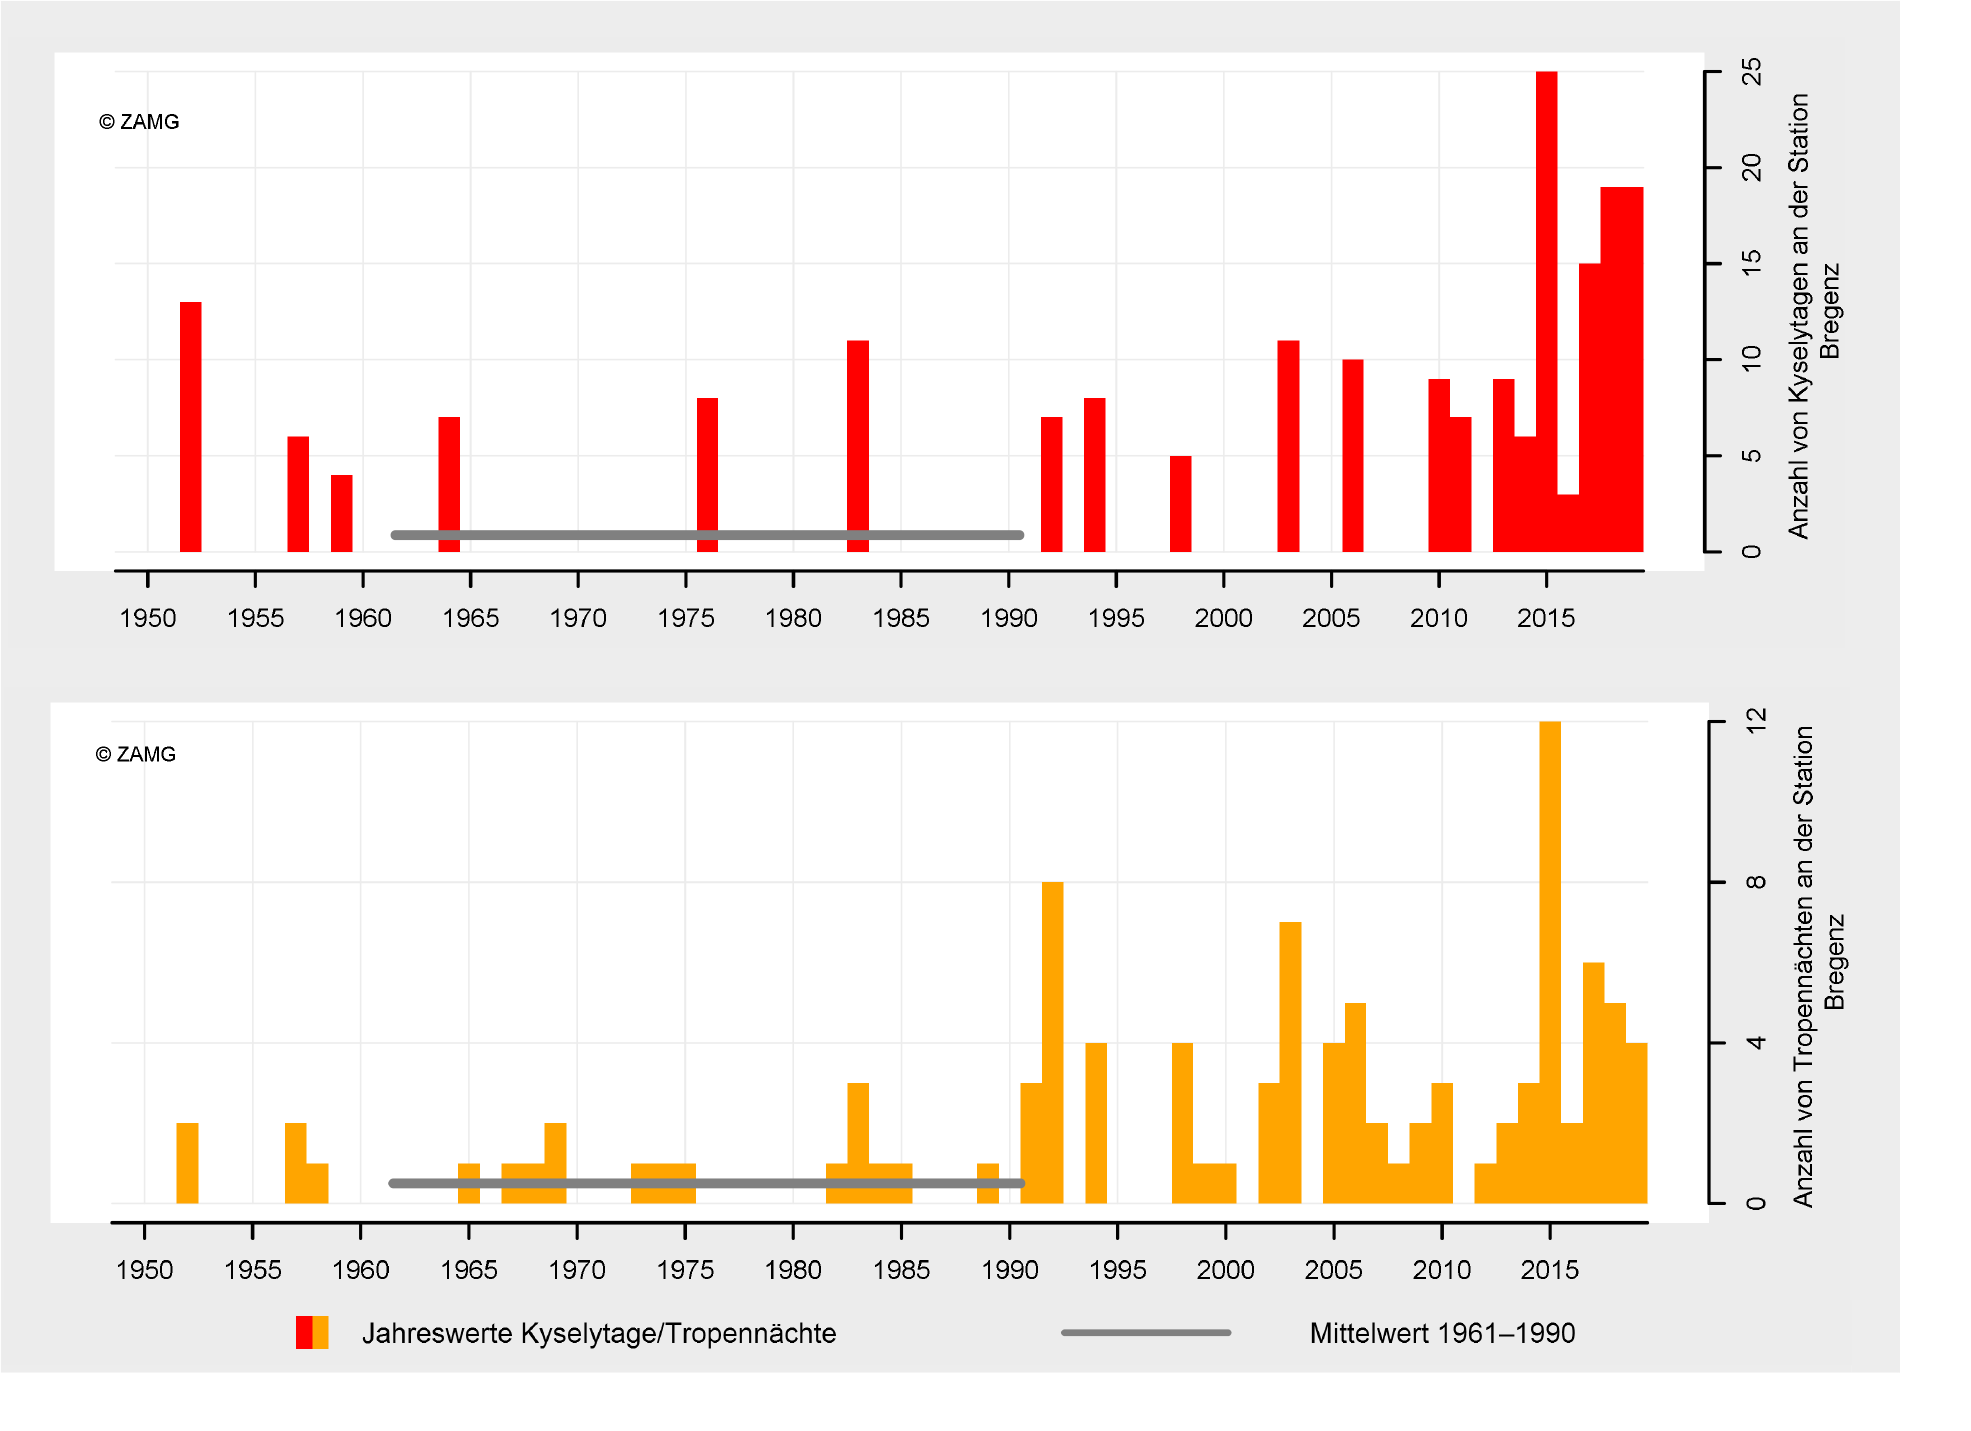
Task: Click the 25 tick on top y-axis
Action: (1752, 72)
